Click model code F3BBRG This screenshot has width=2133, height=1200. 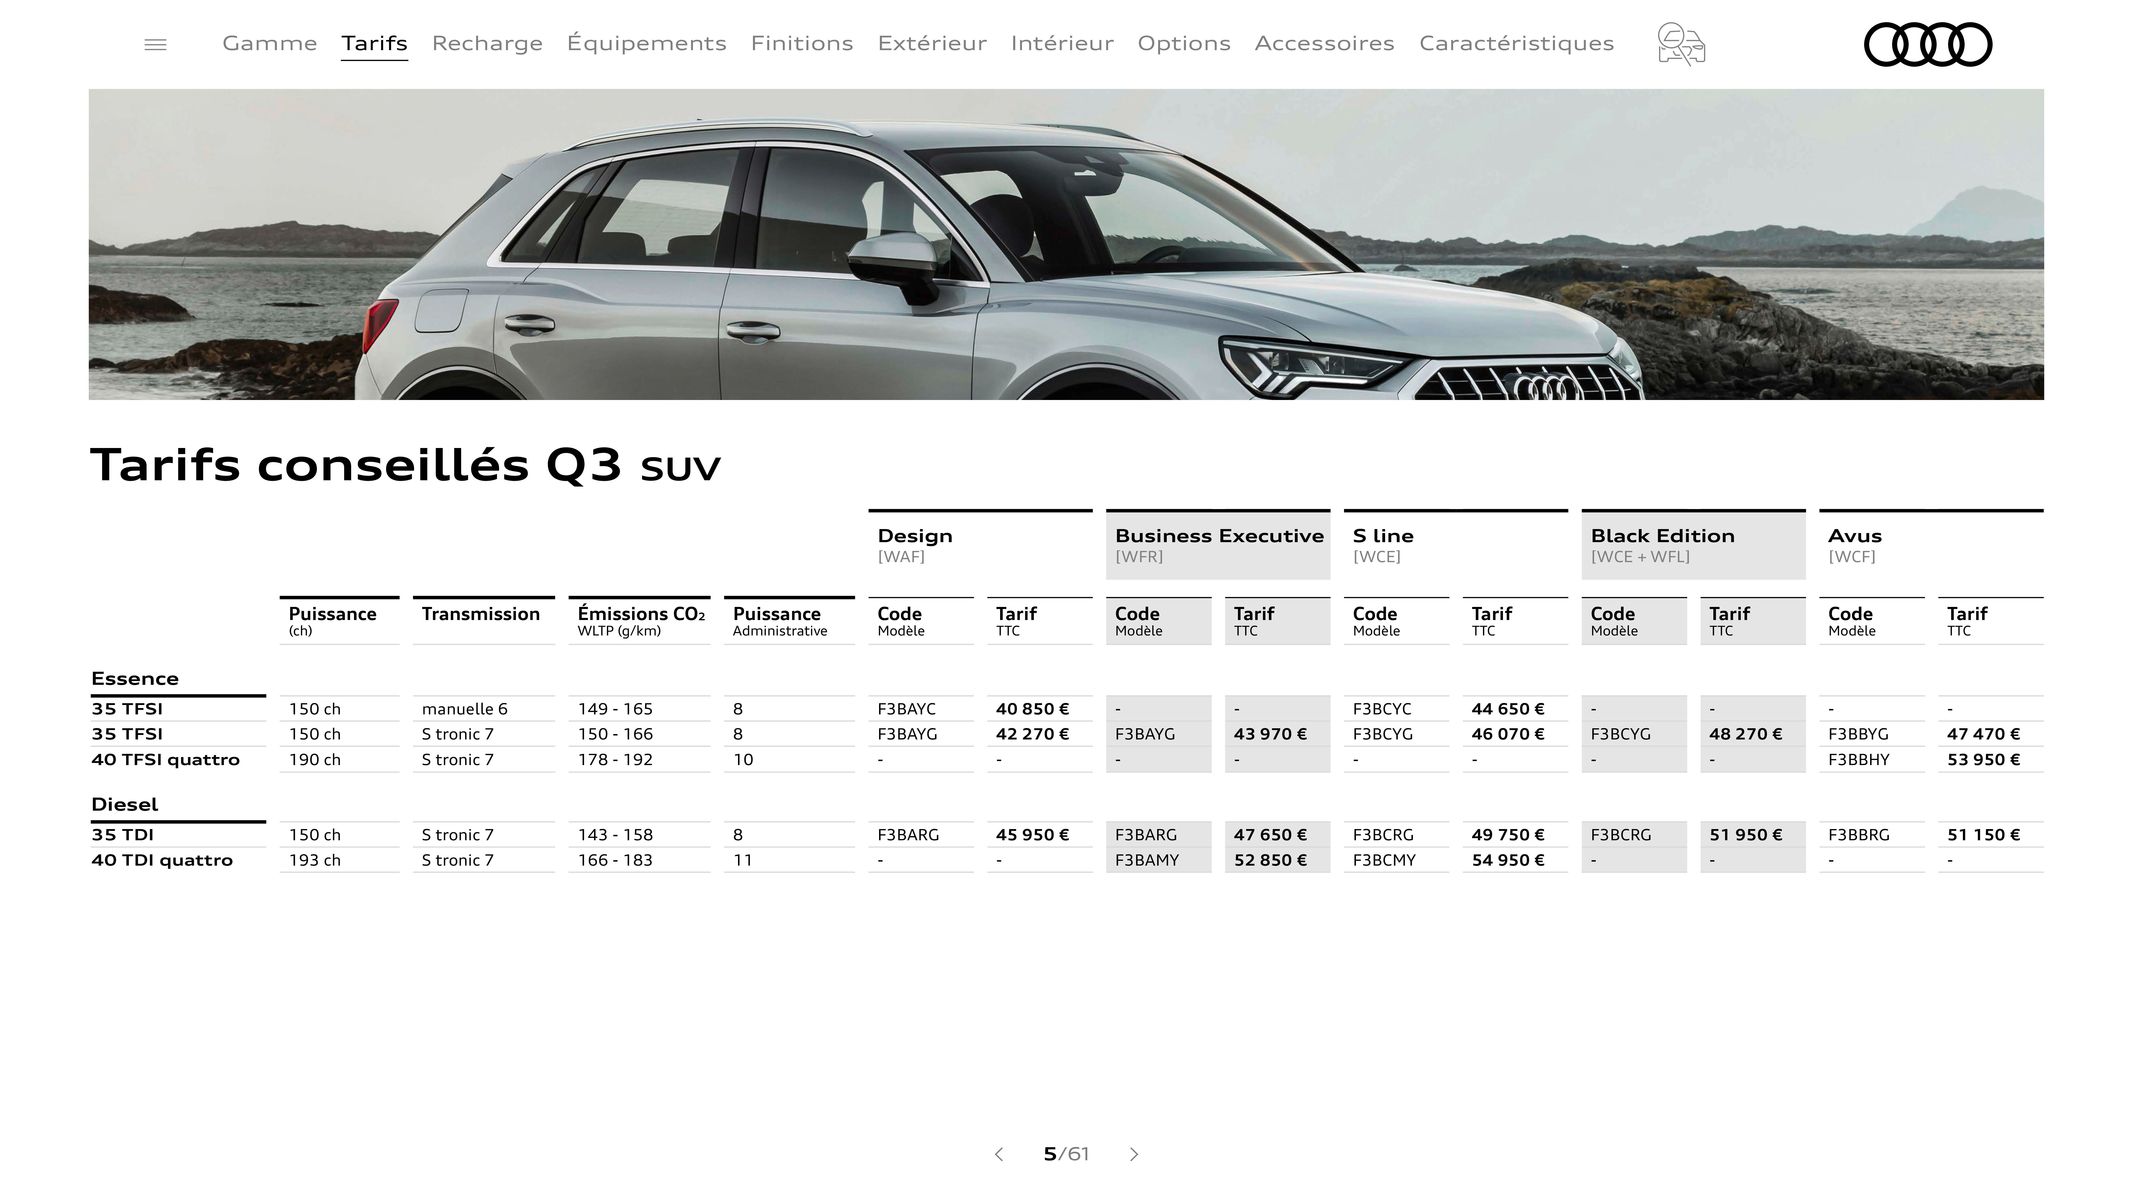point(1858,834)
